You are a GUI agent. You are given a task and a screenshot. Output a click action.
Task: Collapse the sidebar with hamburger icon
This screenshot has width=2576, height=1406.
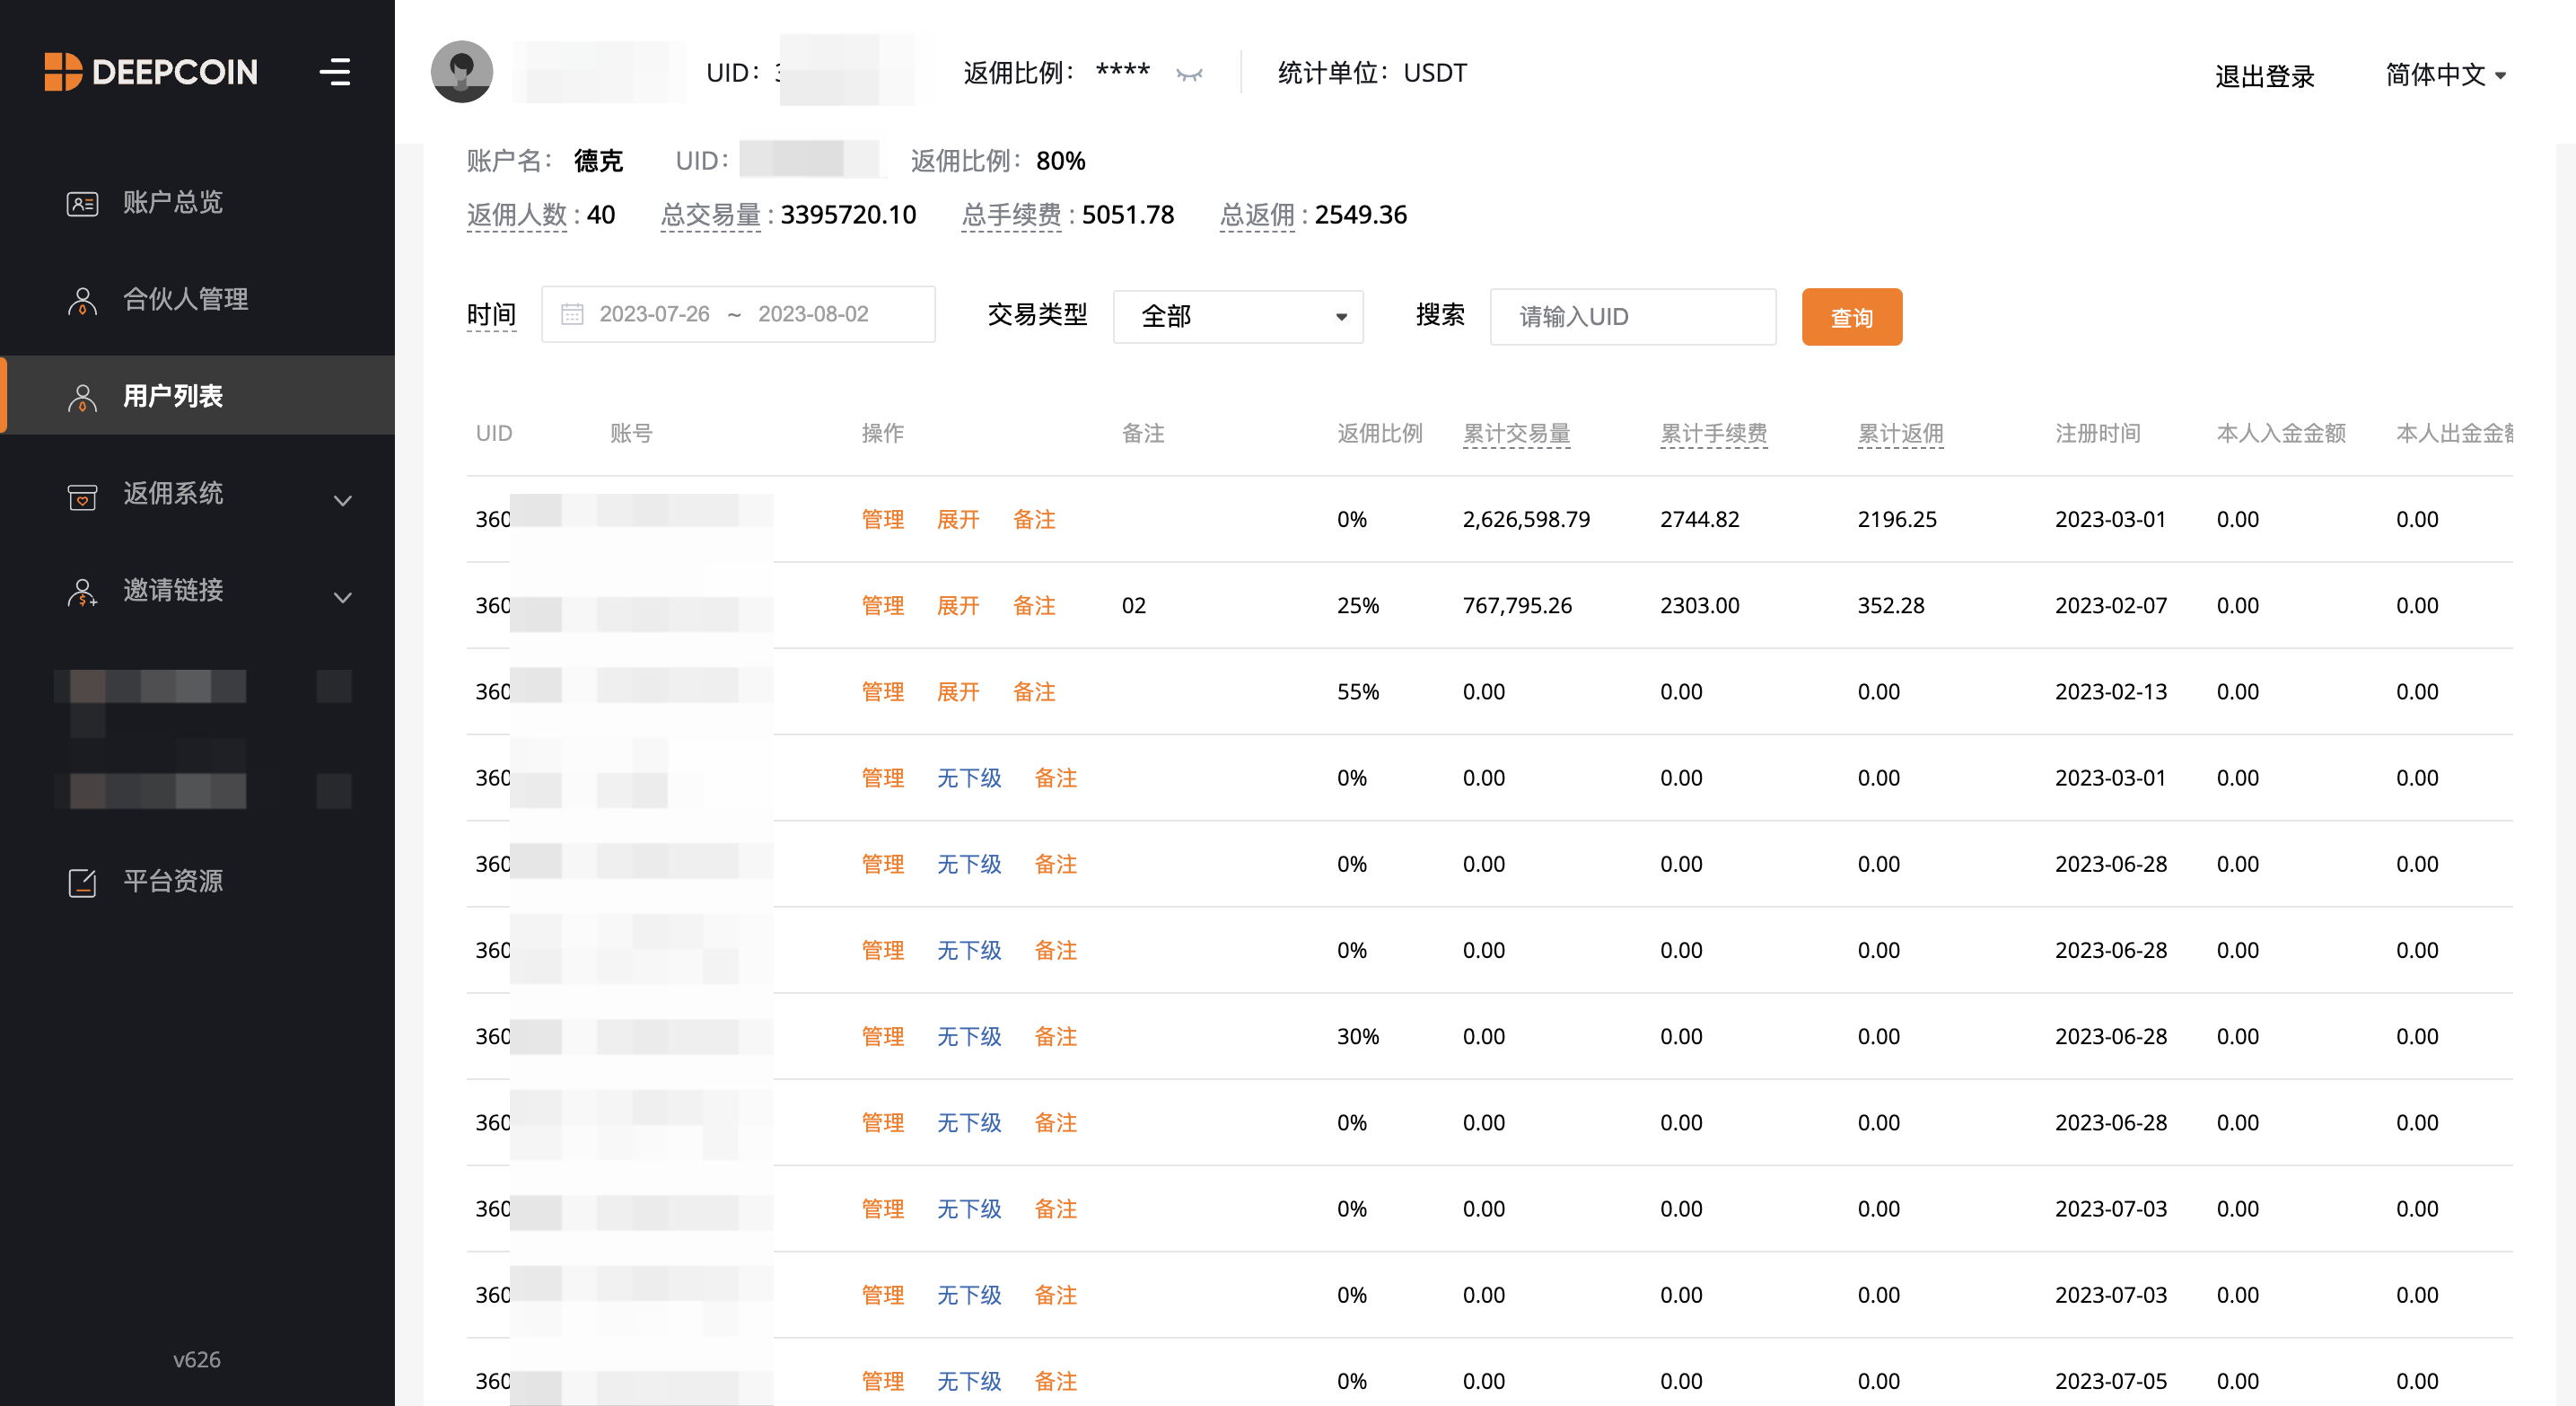click(335, 72)
